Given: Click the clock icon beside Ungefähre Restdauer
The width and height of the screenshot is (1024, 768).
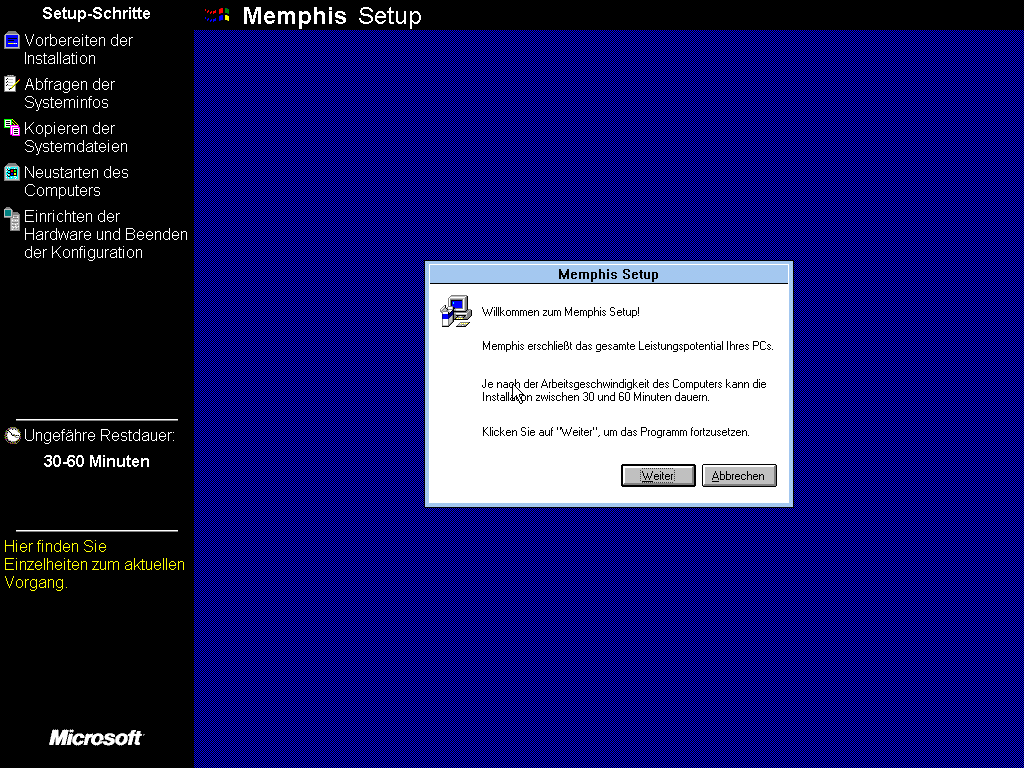Looking at the screenshot, I should pos(12,436).
